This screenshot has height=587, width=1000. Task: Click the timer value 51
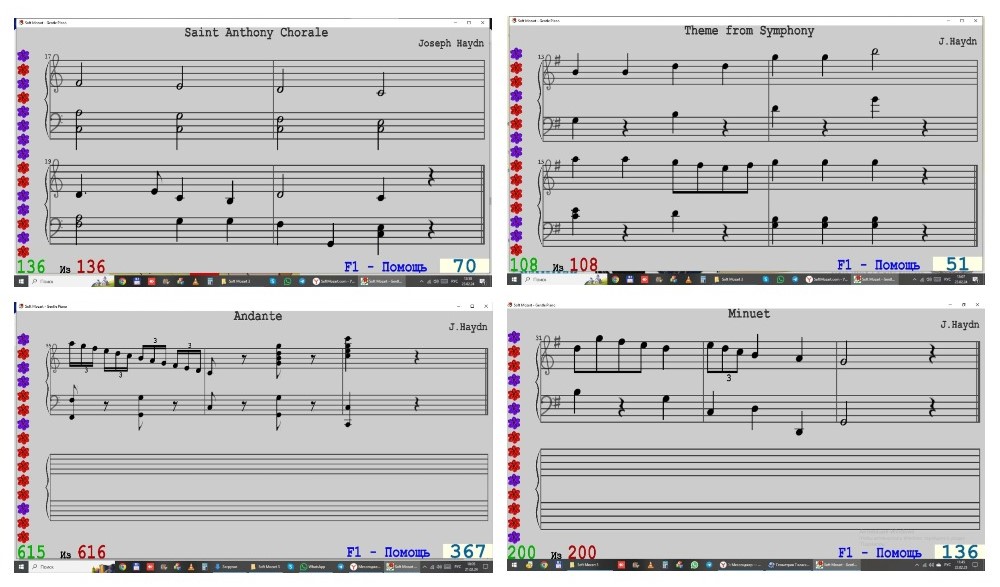(x=957, y=264)
